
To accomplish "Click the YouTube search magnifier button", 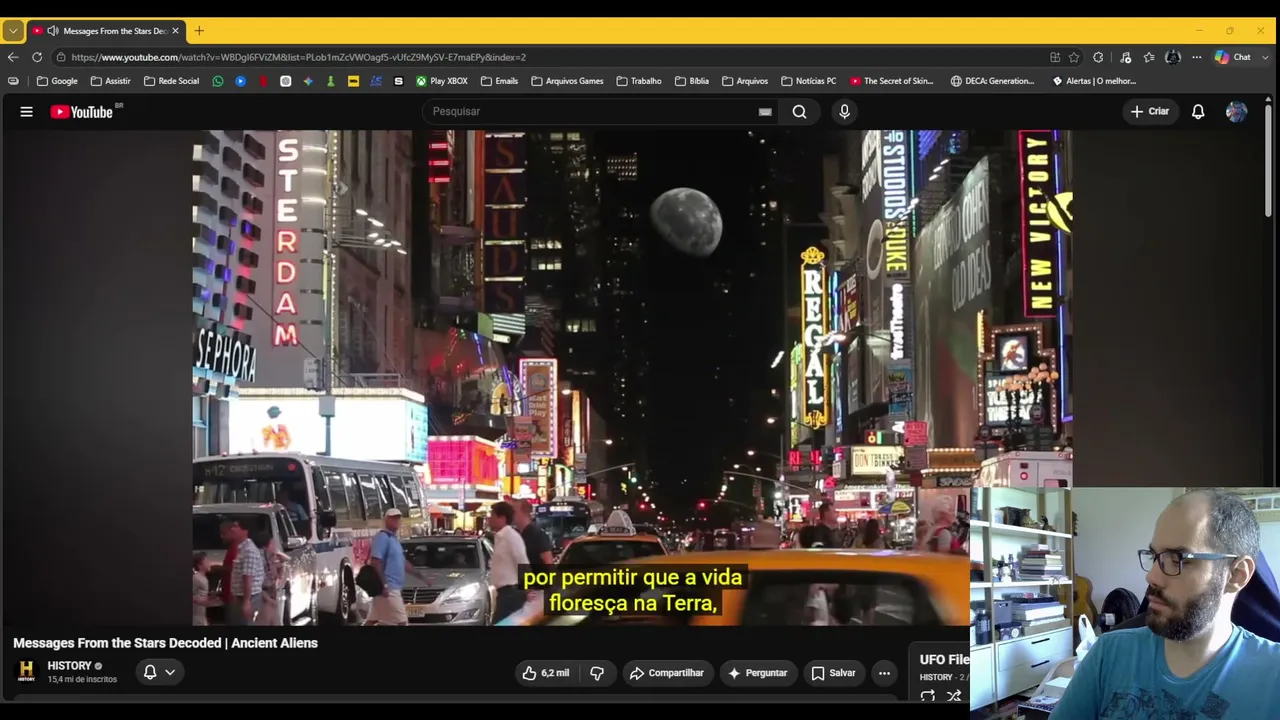I will click(x=800, y=112).
